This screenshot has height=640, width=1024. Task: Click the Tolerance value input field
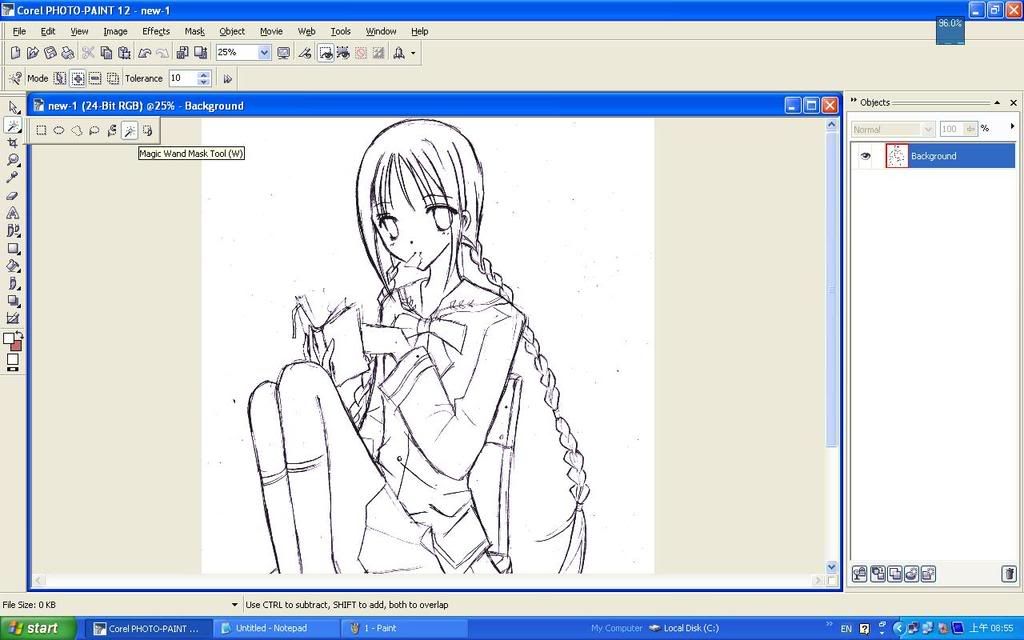183,78
